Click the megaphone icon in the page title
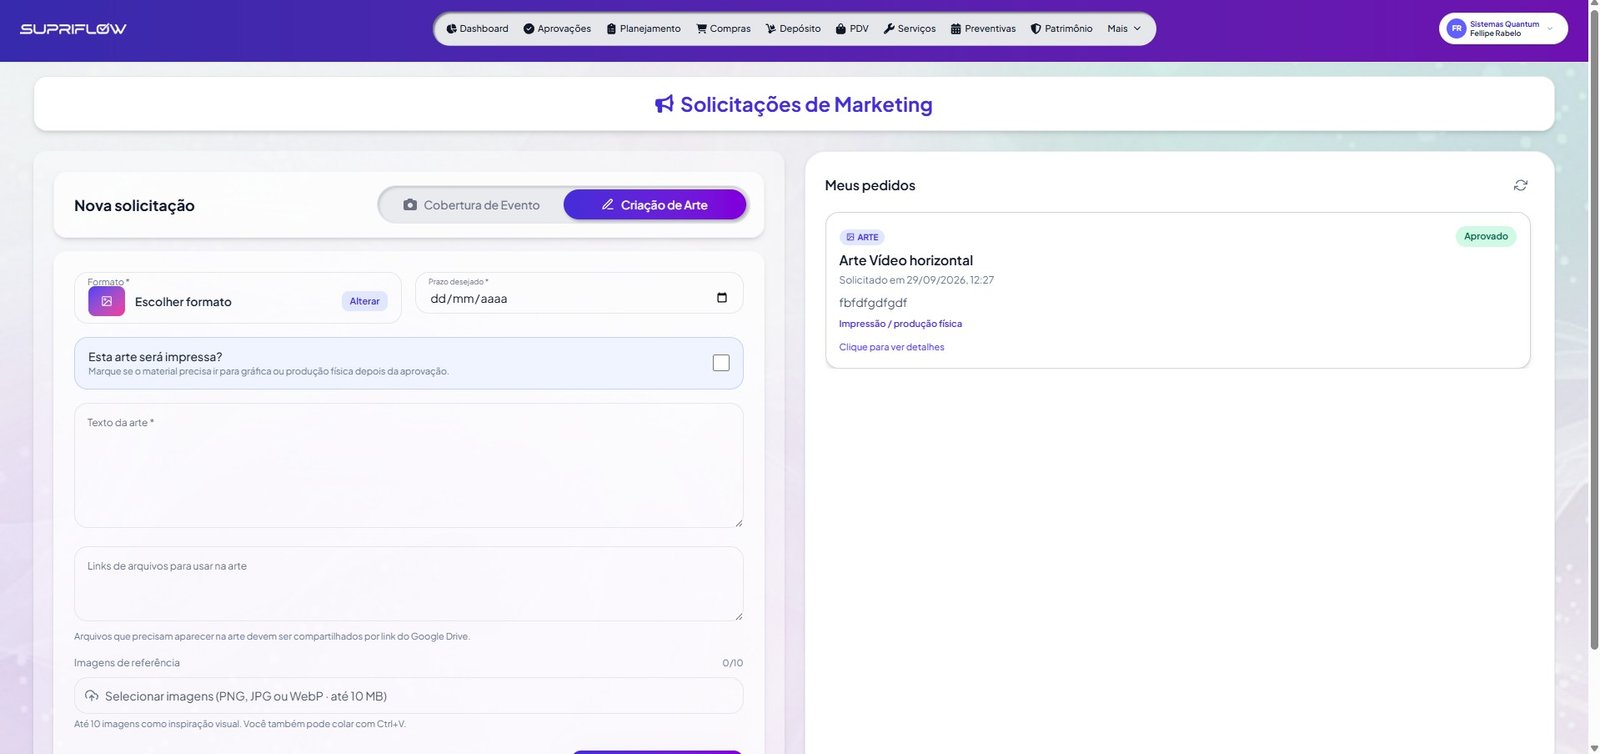The width and height of the screenshot is (1600, 754). (664, 104)
